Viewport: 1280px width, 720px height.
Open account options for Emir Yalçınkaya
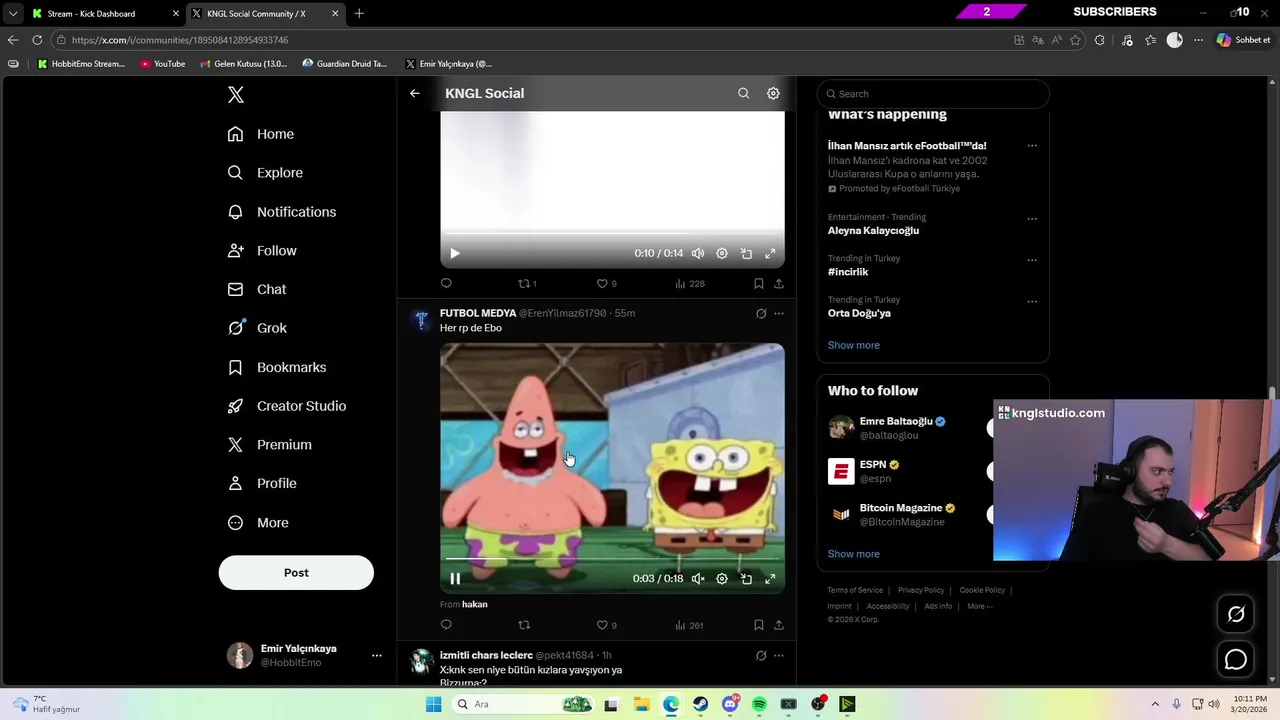(377, 656)
